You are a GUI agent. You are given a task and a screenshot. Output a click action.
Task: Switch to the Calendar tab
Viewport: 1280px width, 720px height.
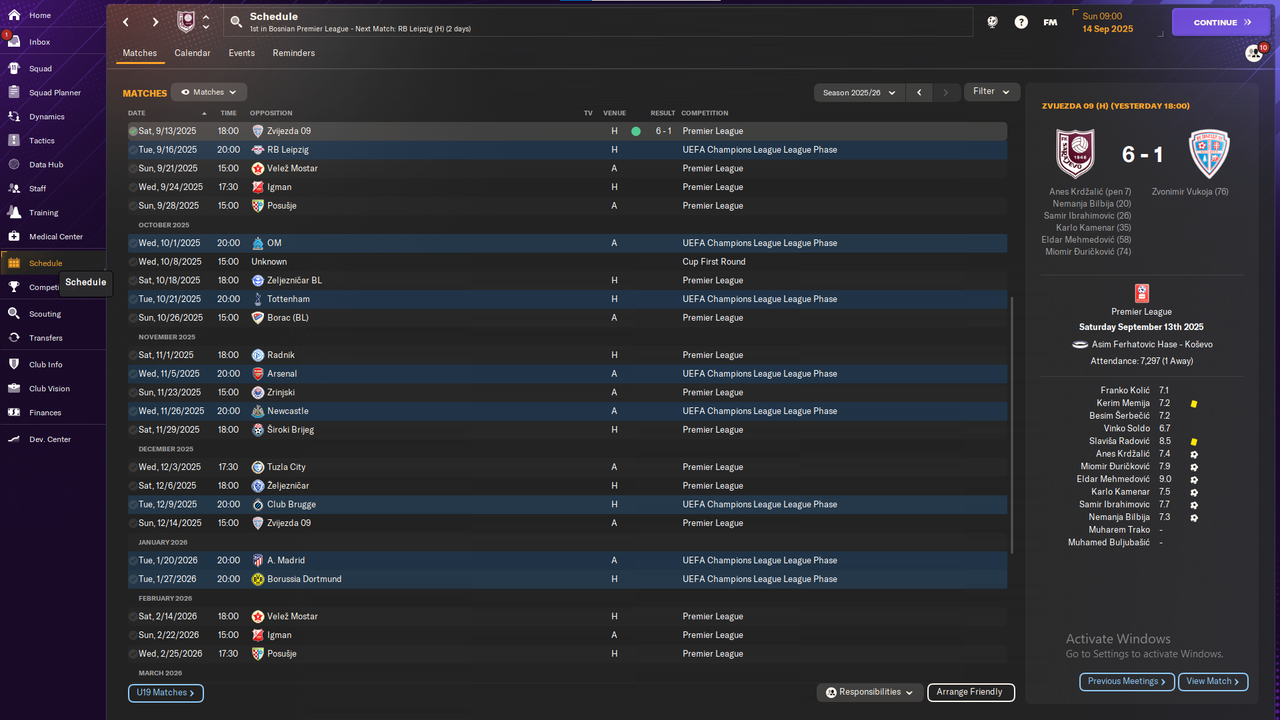(x=192, y=53)
